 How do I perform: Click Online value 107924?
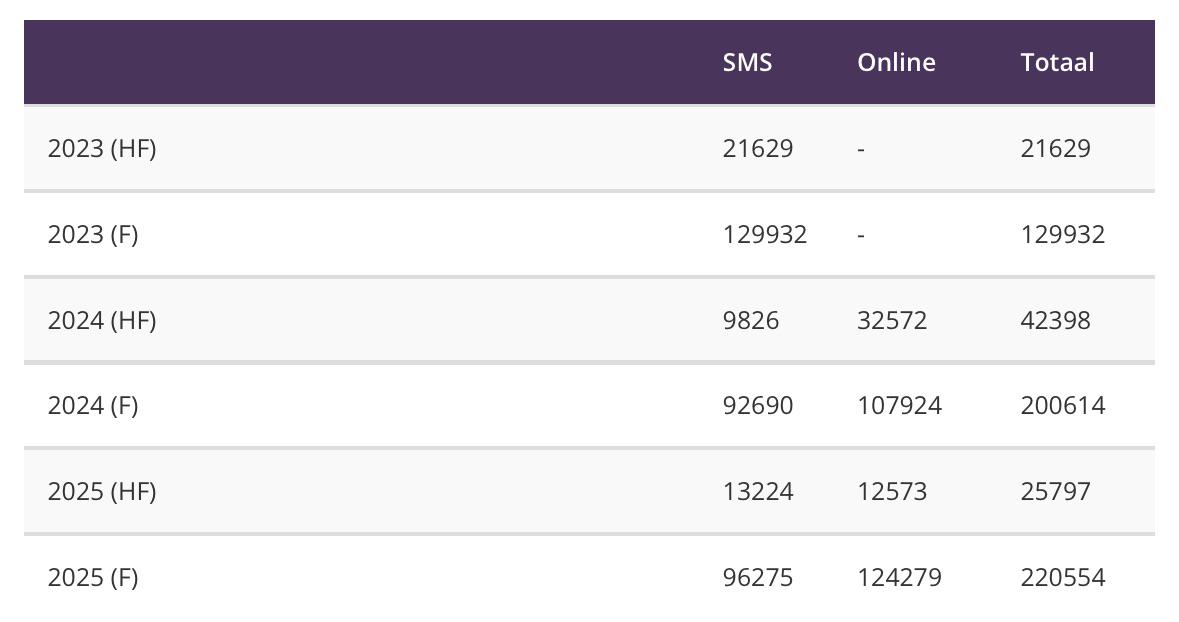click(899, 405)
